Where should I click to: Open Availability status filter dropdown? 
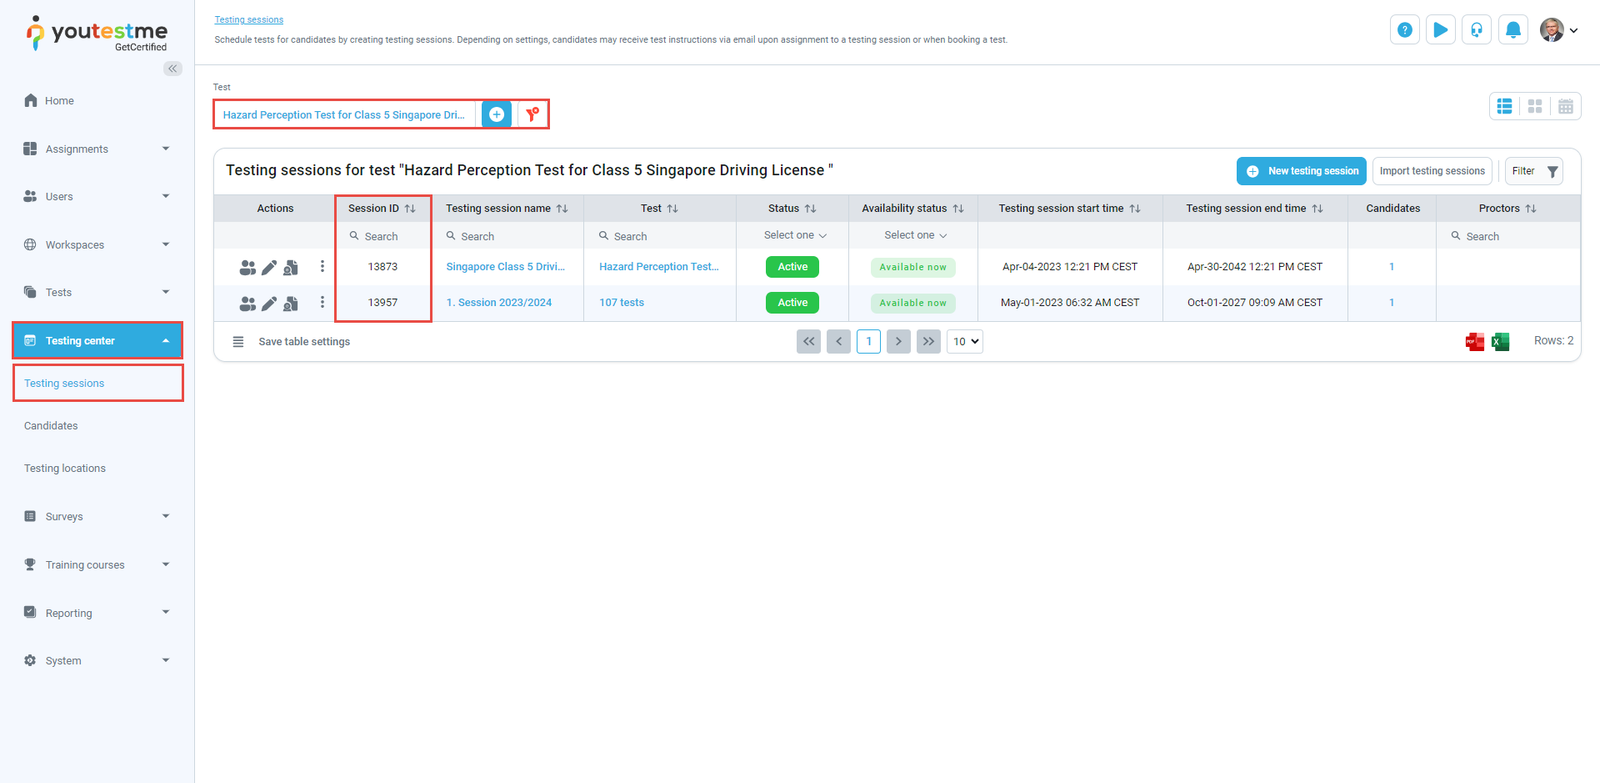(x=914, y=236)
